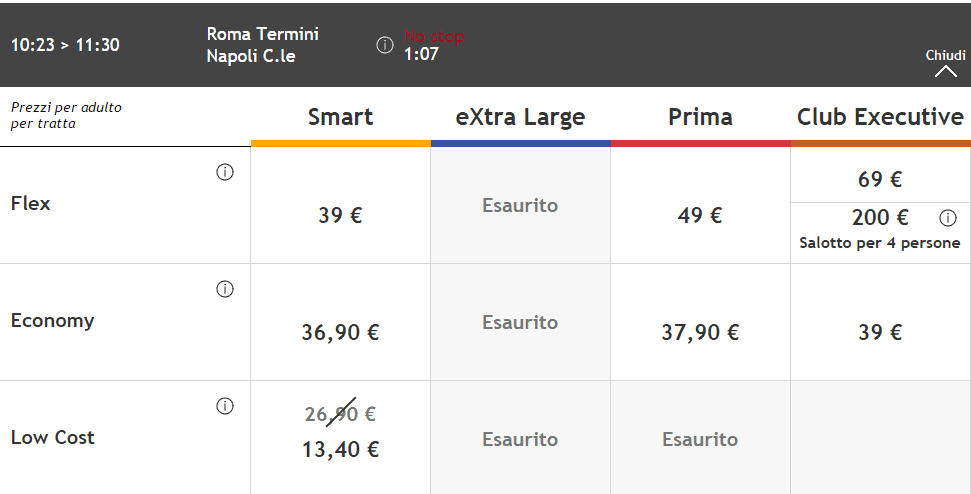Choose Flex Smart fare 39 €
This screenshot has height=494, width=971.
[341, 206]
